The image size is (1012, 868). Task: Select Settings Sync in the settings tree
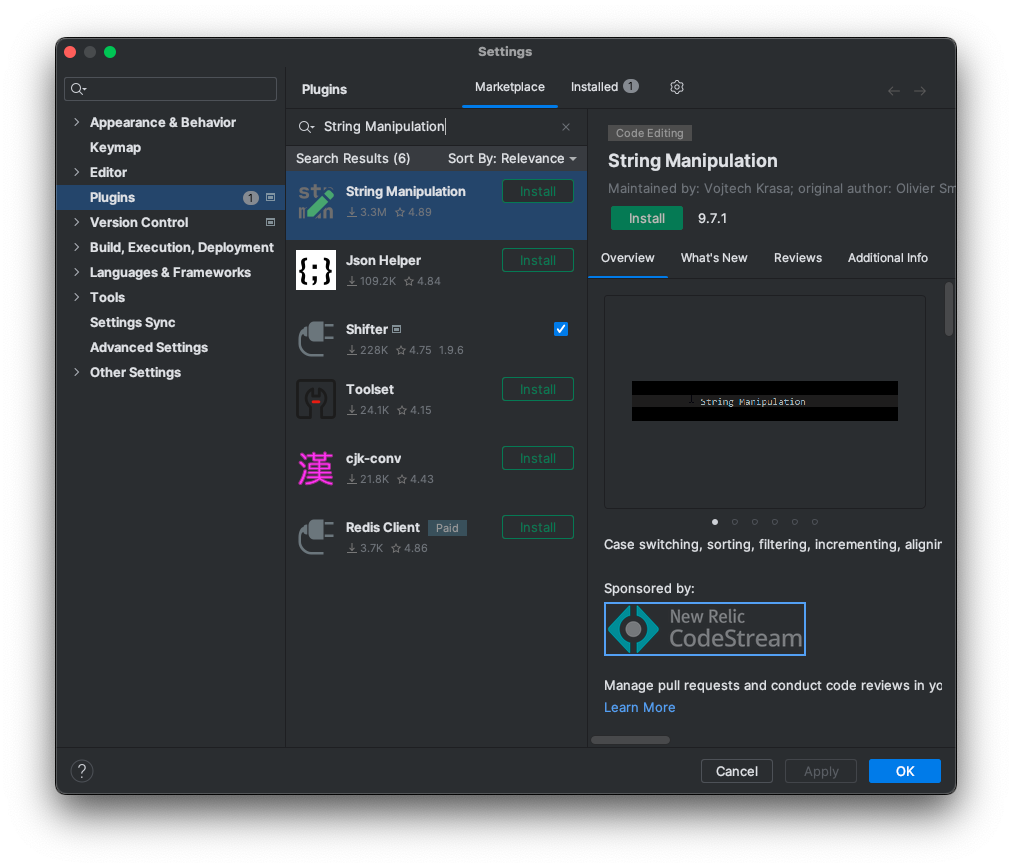[x=132, y=322]
